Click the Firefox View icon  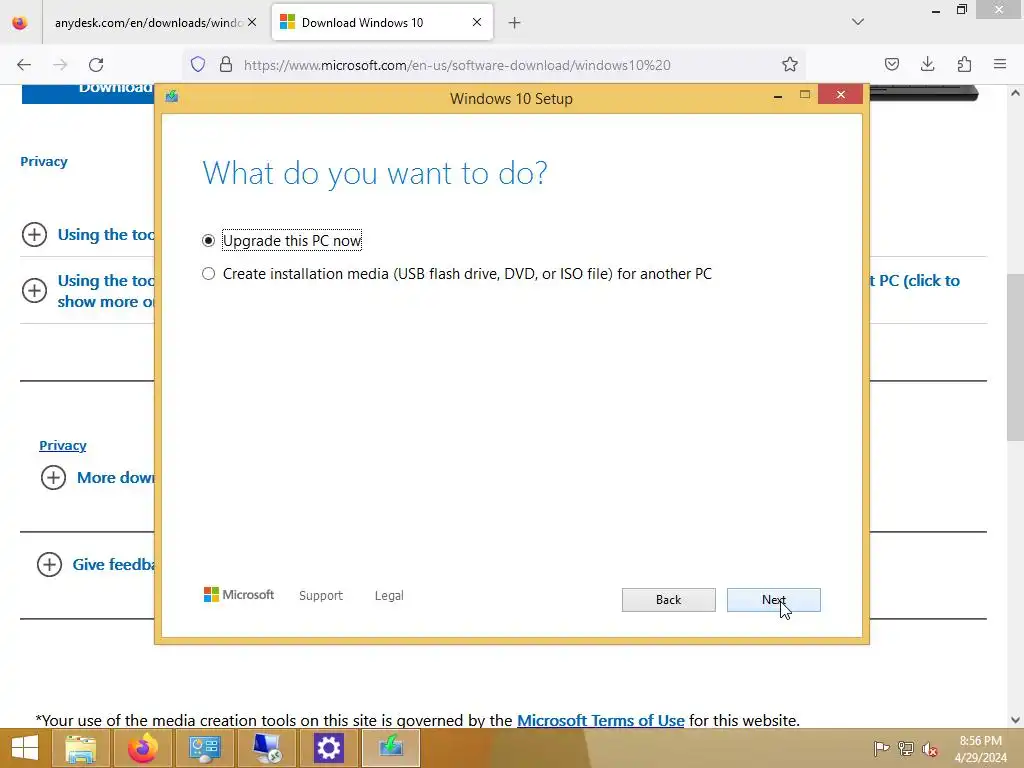[x=20, y=23]
